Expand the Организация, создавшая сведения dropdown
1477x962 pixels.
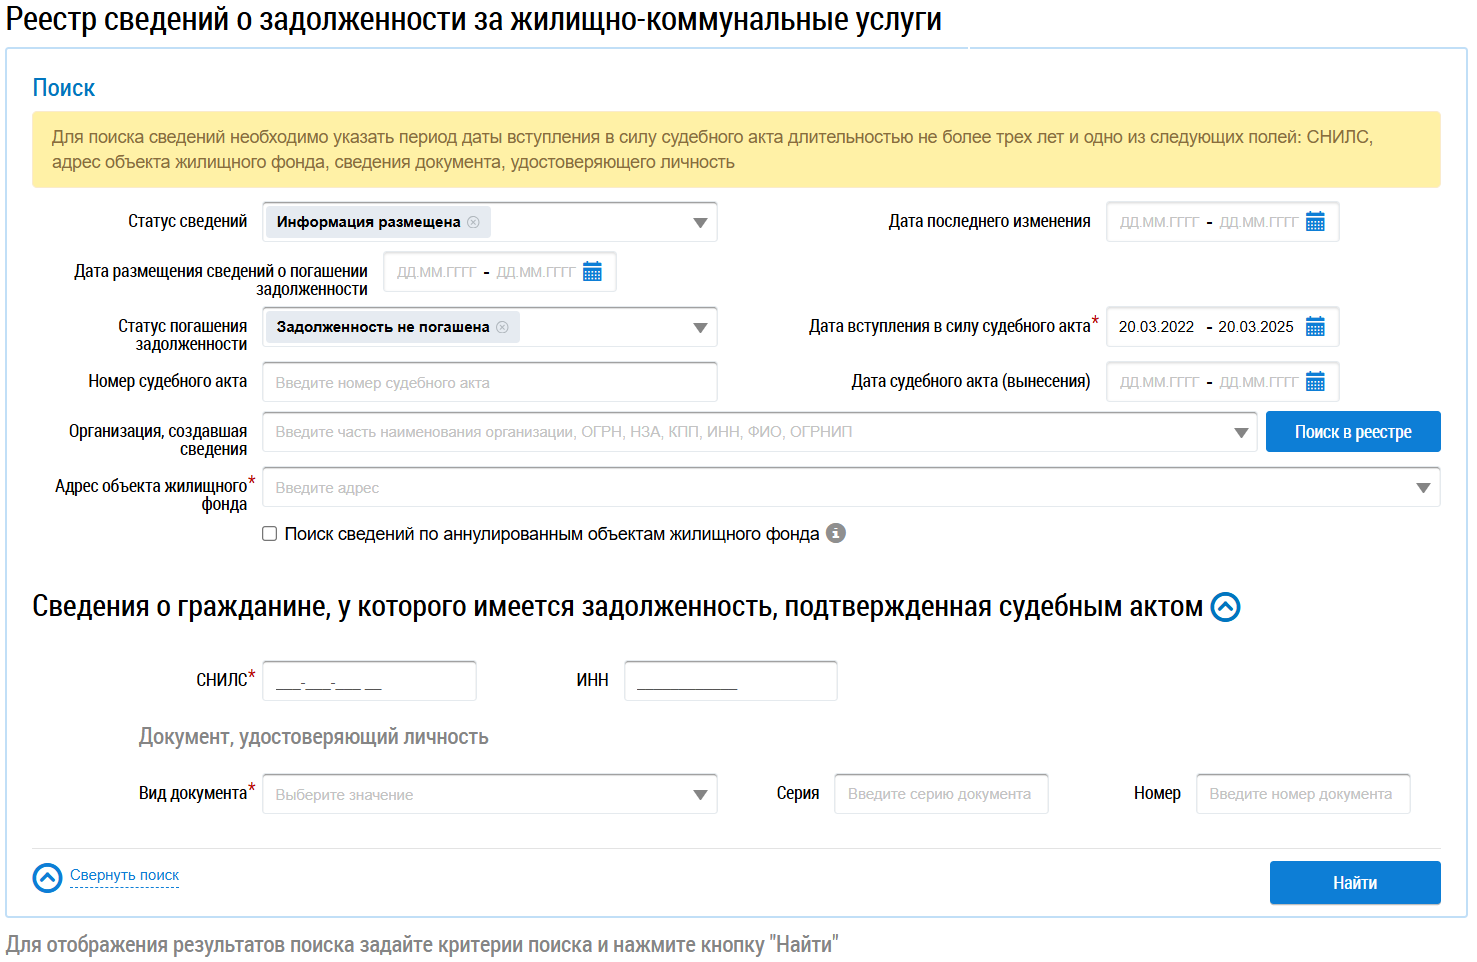click(1241, 433)
